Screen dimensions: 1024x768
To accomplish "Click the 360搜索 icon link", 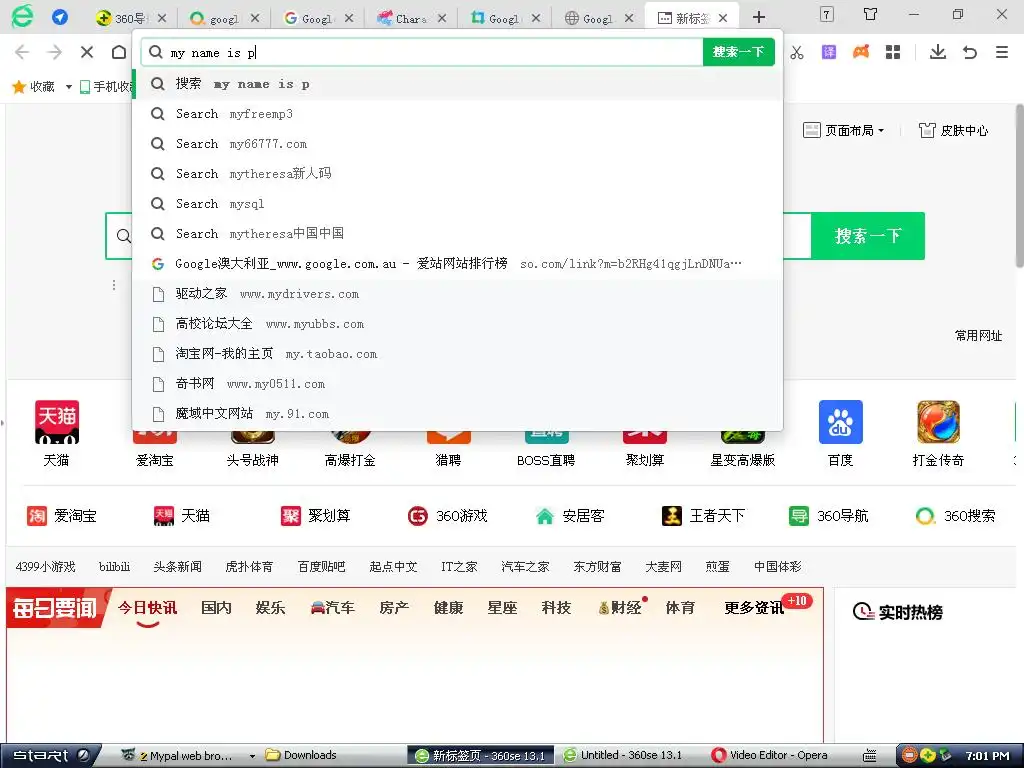I will point(955,516).
